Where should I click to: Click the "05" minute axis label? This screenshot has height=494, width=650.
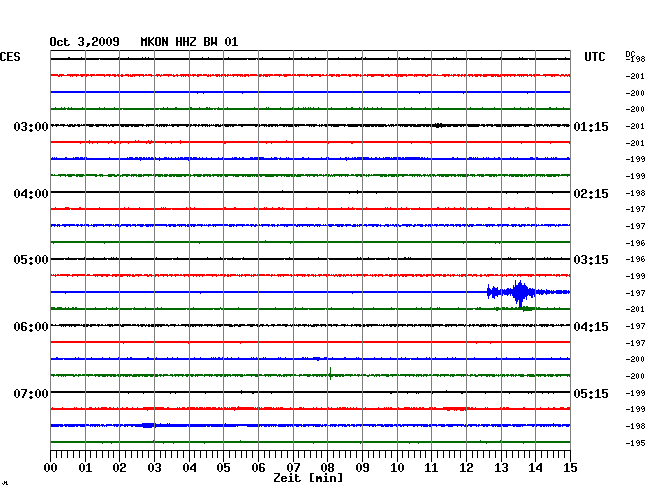(x=223, y=468)
